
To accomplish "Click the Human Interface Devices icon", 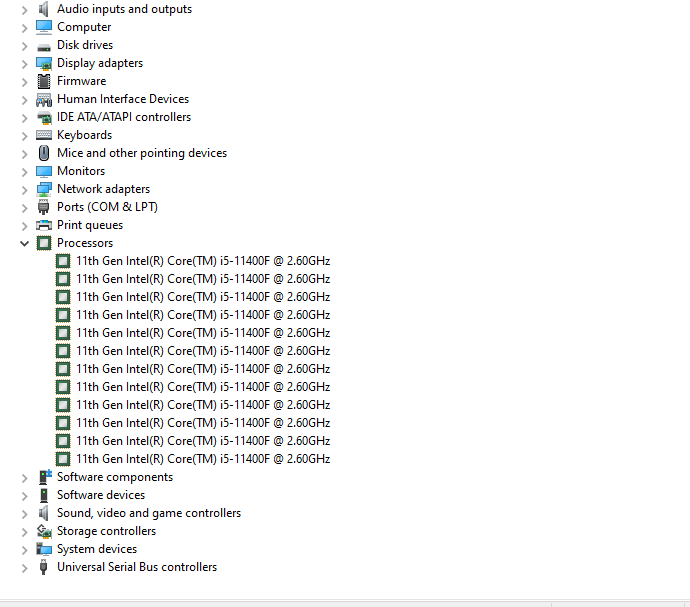I will [x=44, y=99].
